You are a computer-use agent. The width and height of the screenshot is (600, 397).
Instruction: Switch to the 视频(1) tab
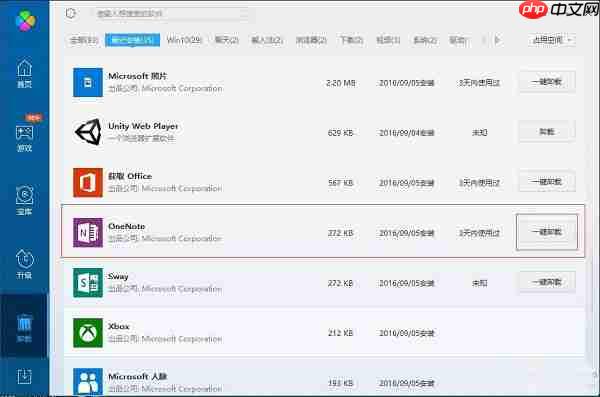tap(388, 40)
